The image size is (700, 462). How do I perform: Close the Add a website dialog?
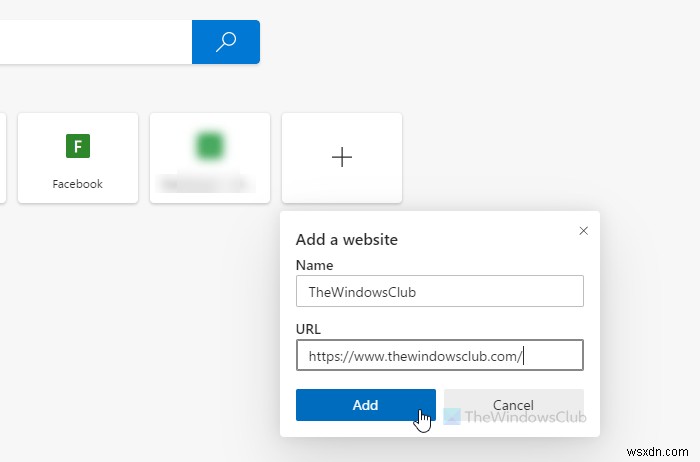pyautogui.click(x=583, y=231)
